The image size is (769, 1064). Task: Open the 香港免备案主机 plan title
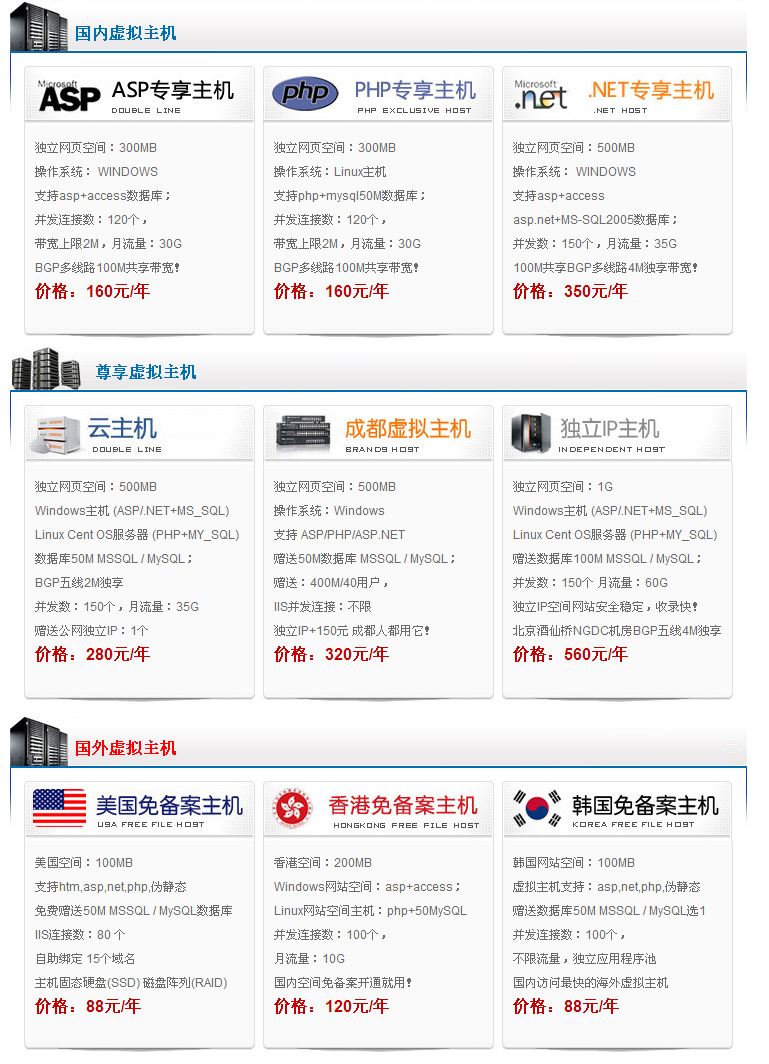pos(403,805)
